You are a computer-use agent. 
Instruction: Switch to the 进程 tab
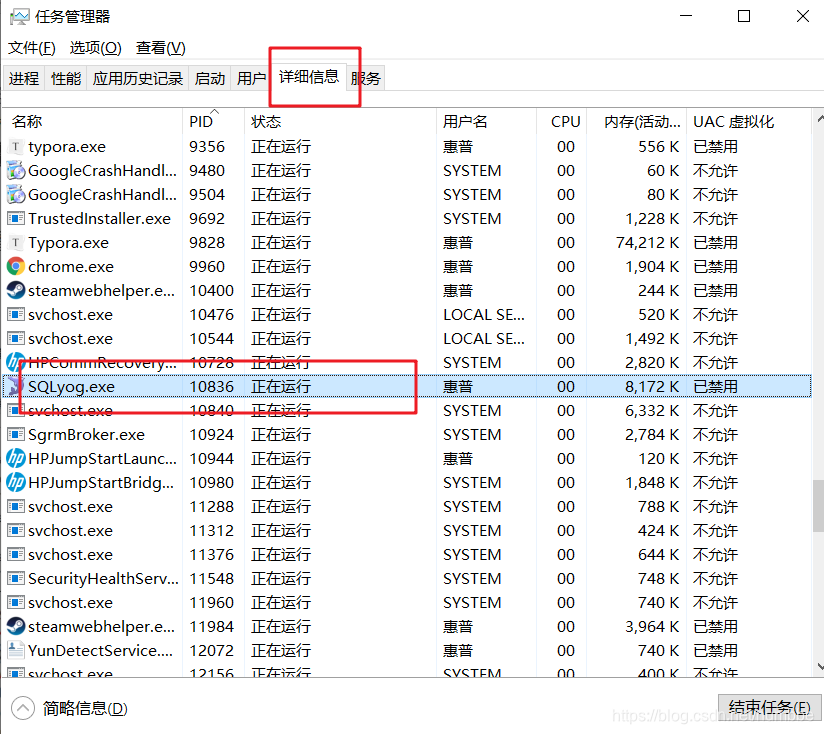coord(24,78)
